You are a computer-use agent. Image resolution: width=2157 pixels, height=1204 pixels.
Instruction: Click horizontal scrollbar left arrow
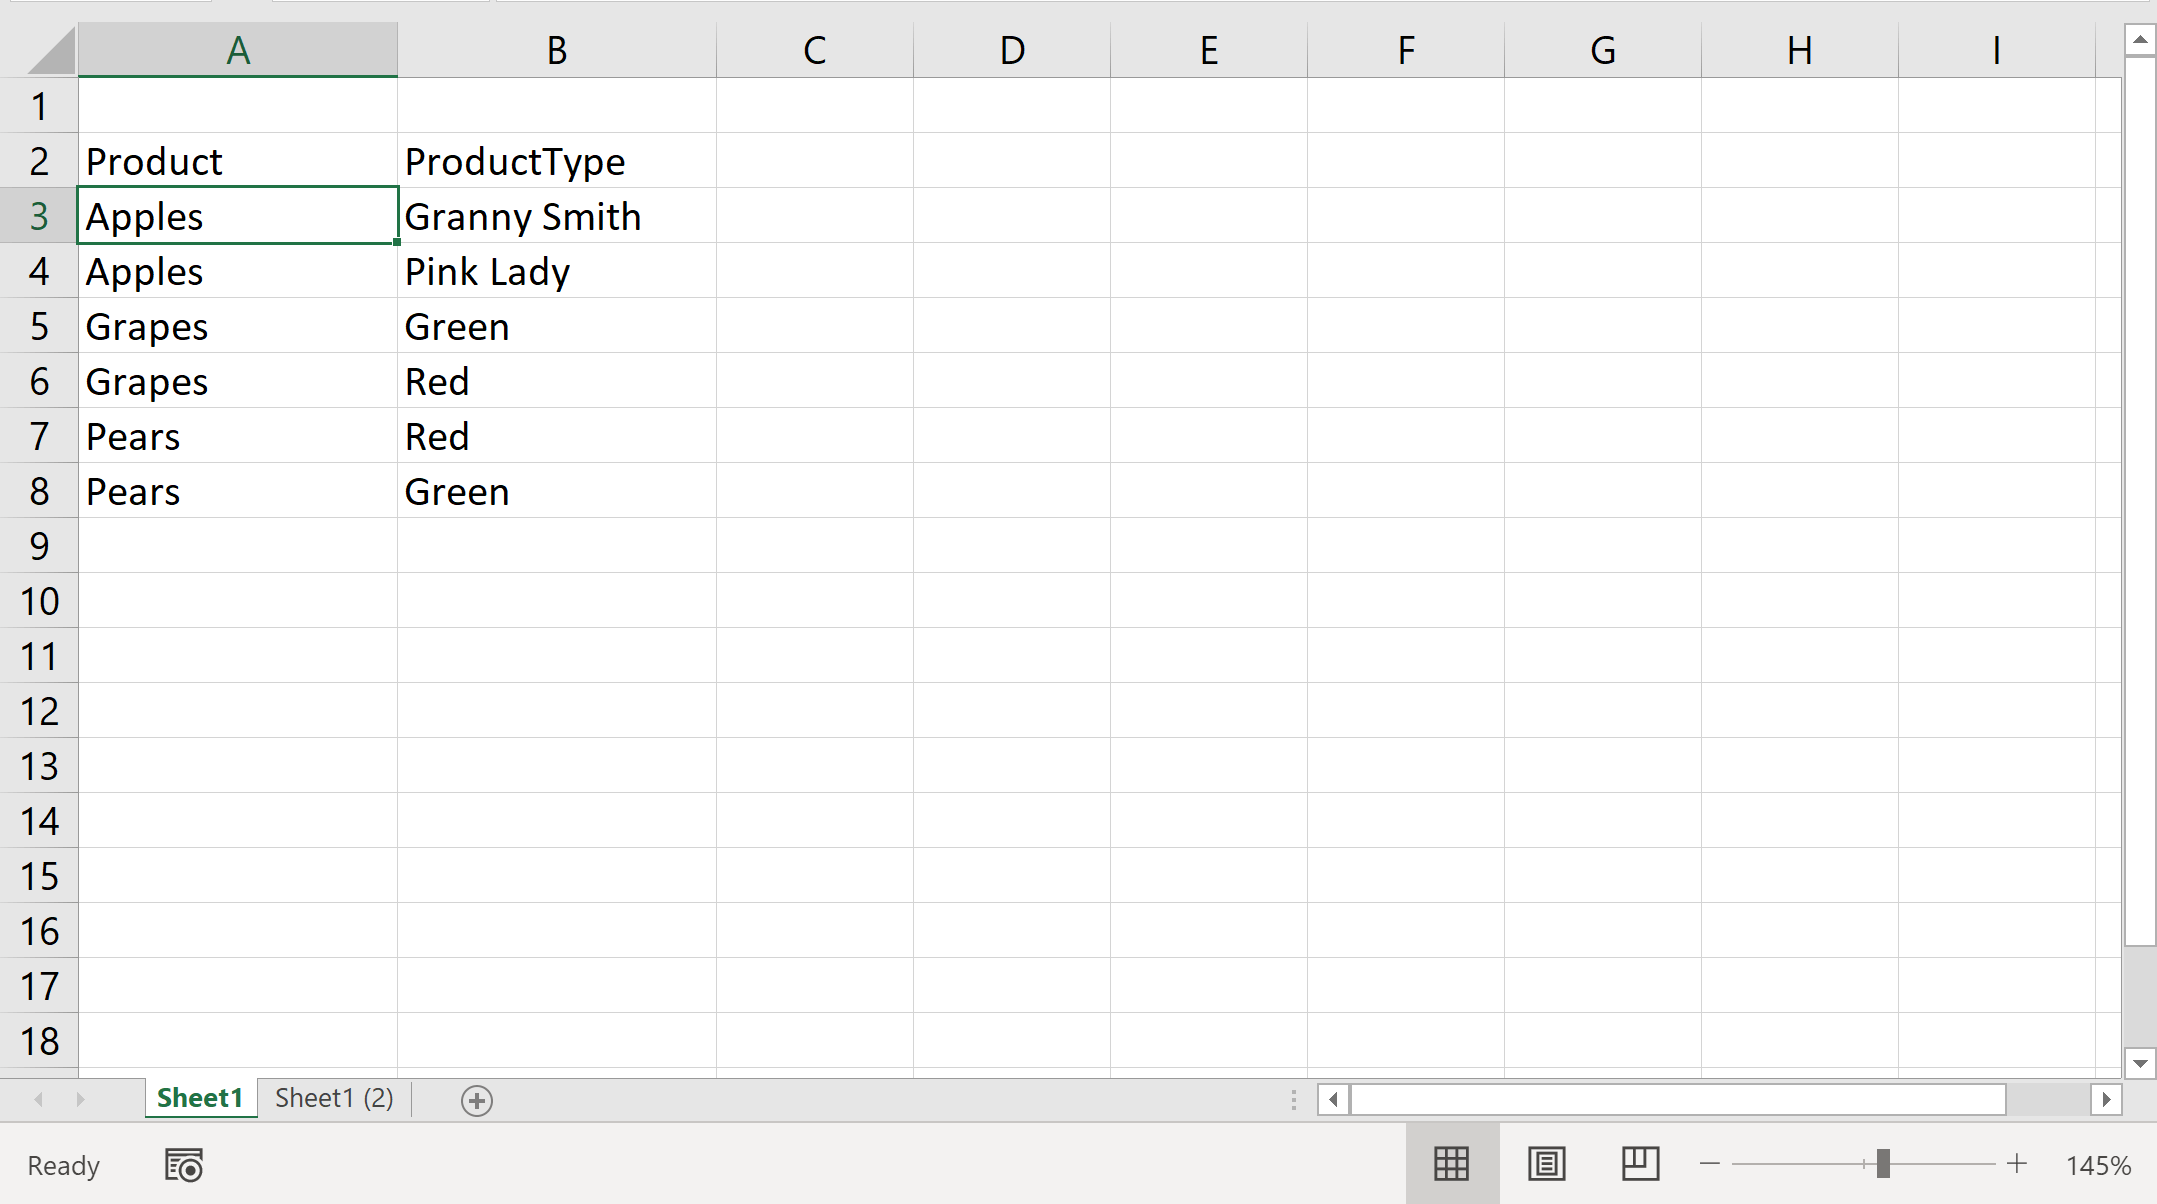1333,1100
